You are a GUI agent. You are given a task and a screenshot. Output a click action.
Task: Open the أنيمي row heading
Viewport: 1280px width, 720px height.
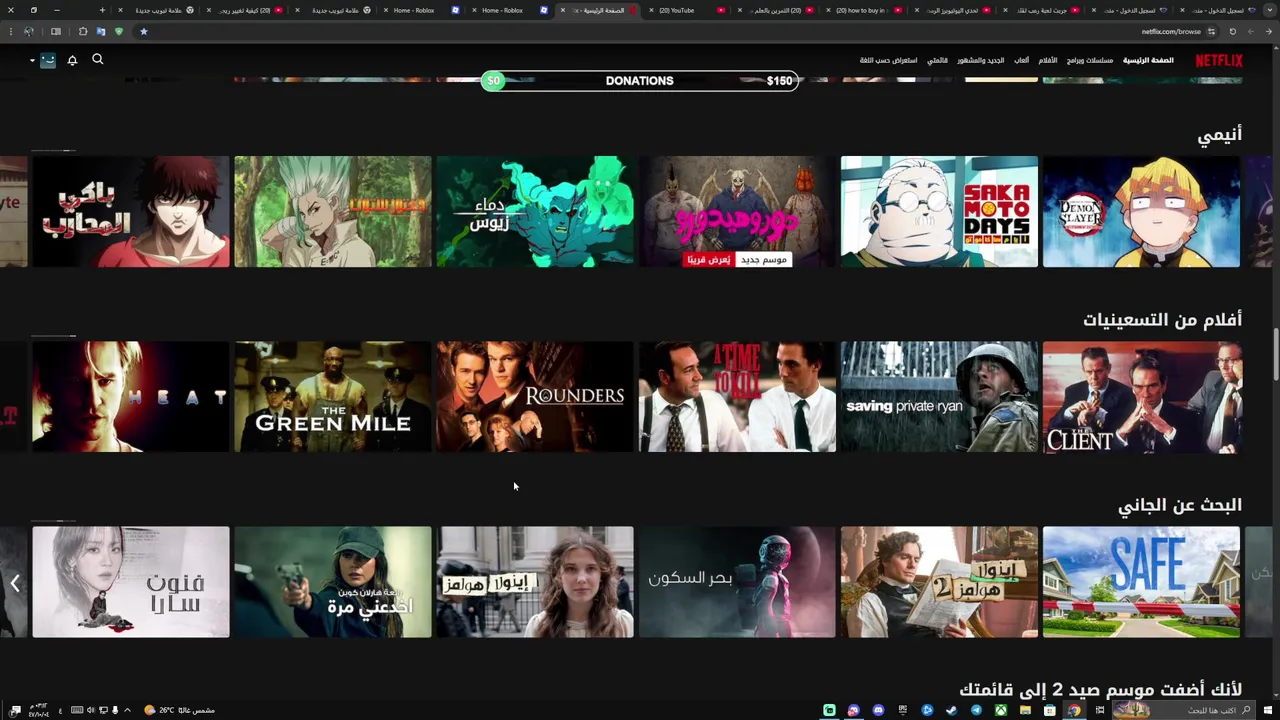[x=1220, y=135]
